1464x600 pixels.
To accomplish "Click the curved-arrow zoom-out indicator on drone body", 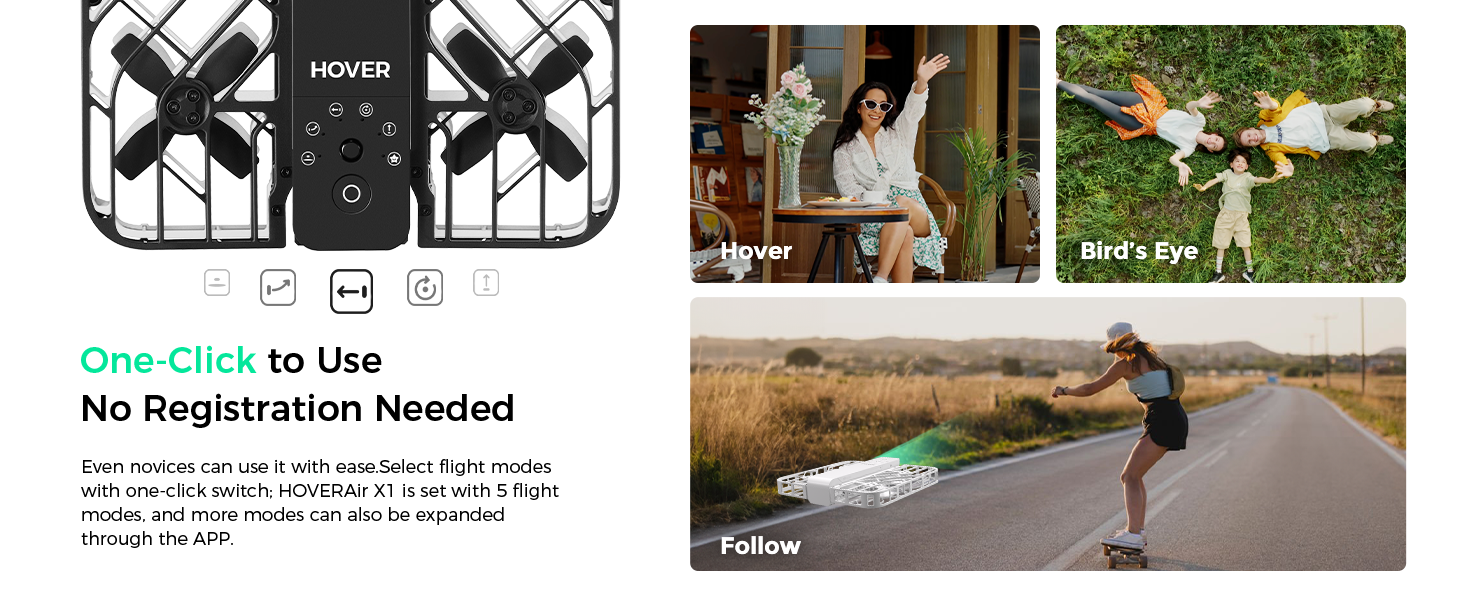I will pos(313,129).
